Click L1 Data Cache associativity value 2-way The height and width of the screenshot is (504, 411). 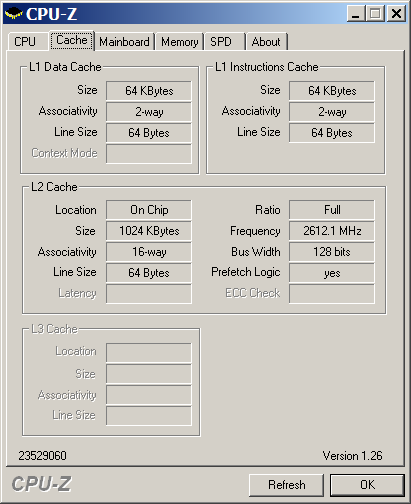(x=149, y=112)
